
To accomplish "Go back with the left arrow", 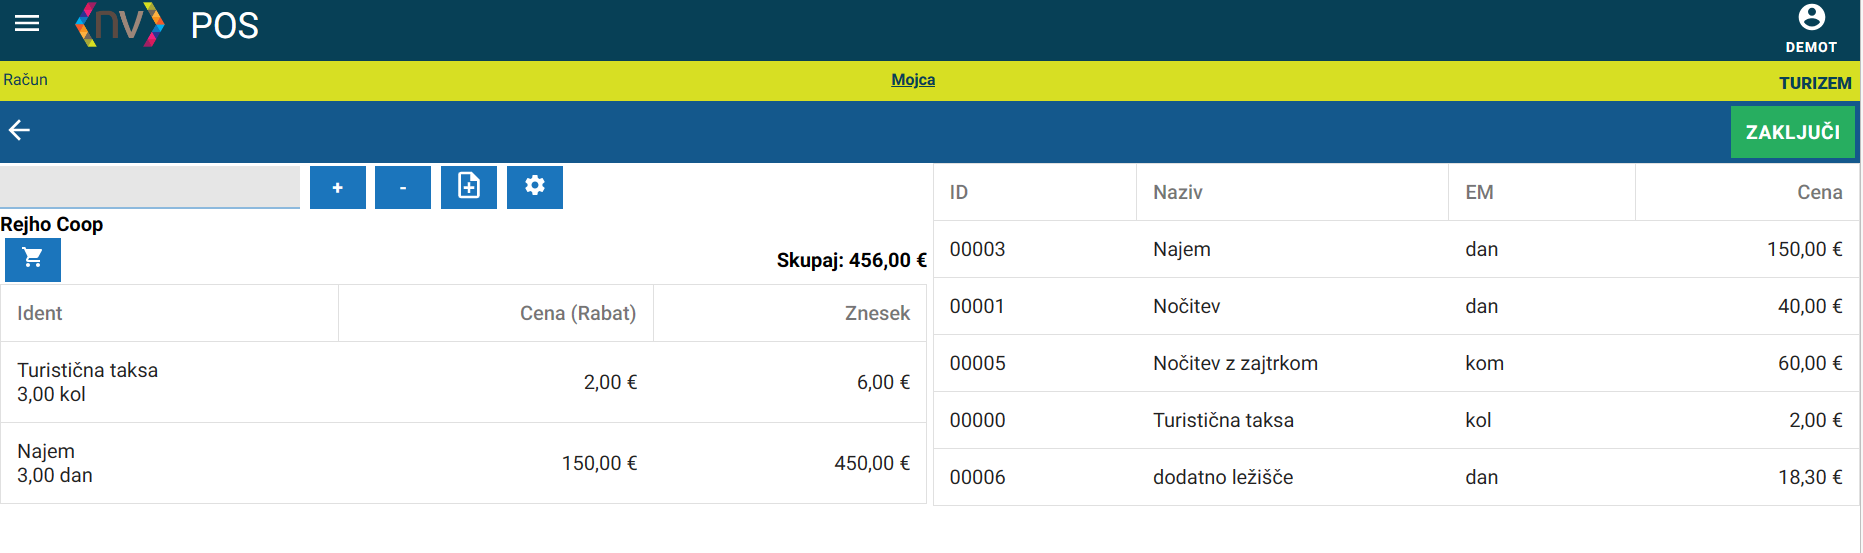I will click(x=20, y=130).
